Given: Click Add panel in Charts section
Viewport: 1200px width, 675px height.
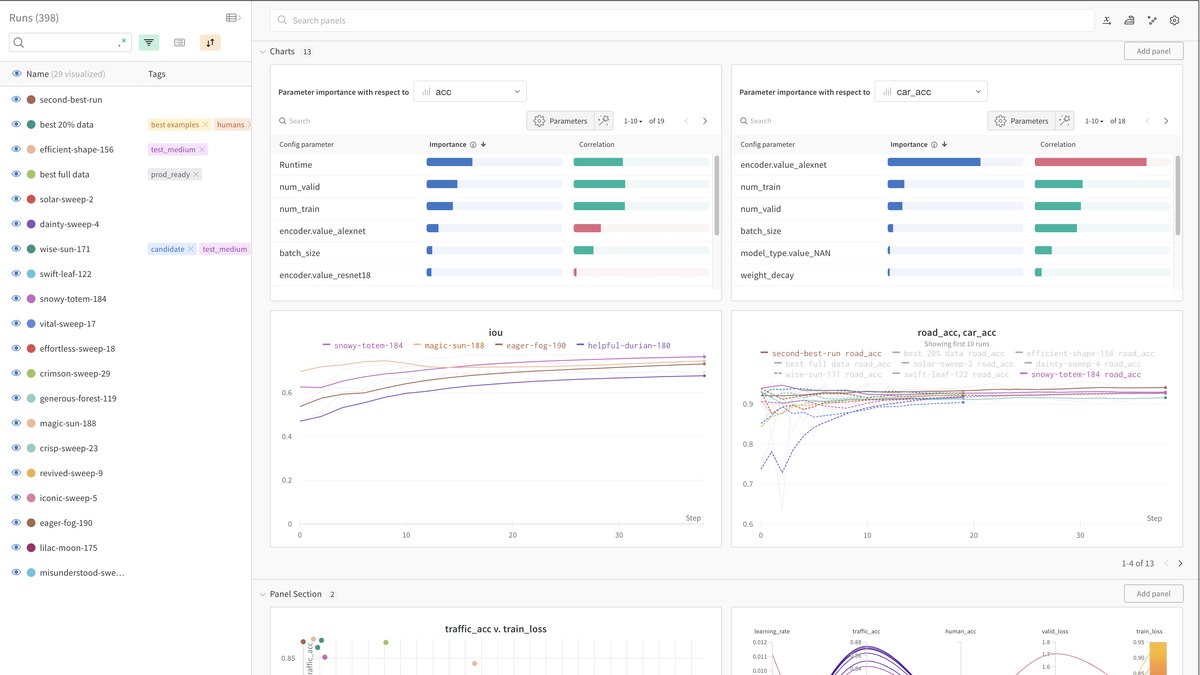Looking at the screenshot, I should point(1153,51).
